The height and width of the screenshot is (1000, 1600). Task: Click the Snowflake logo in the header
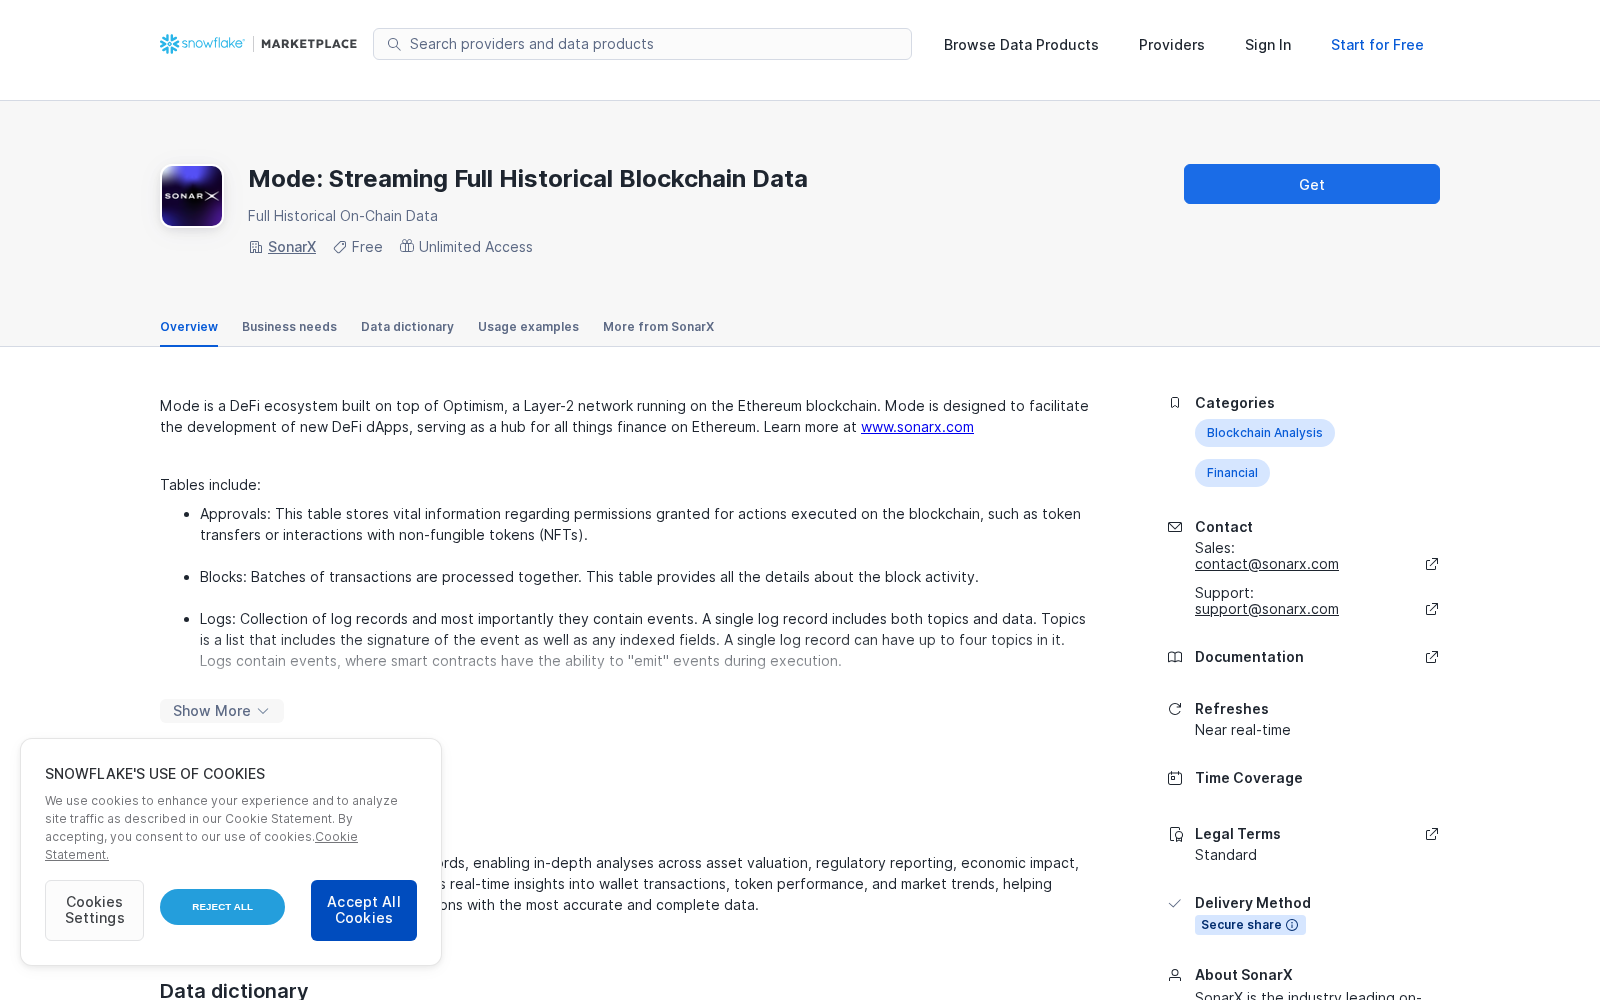coord(202,44)
